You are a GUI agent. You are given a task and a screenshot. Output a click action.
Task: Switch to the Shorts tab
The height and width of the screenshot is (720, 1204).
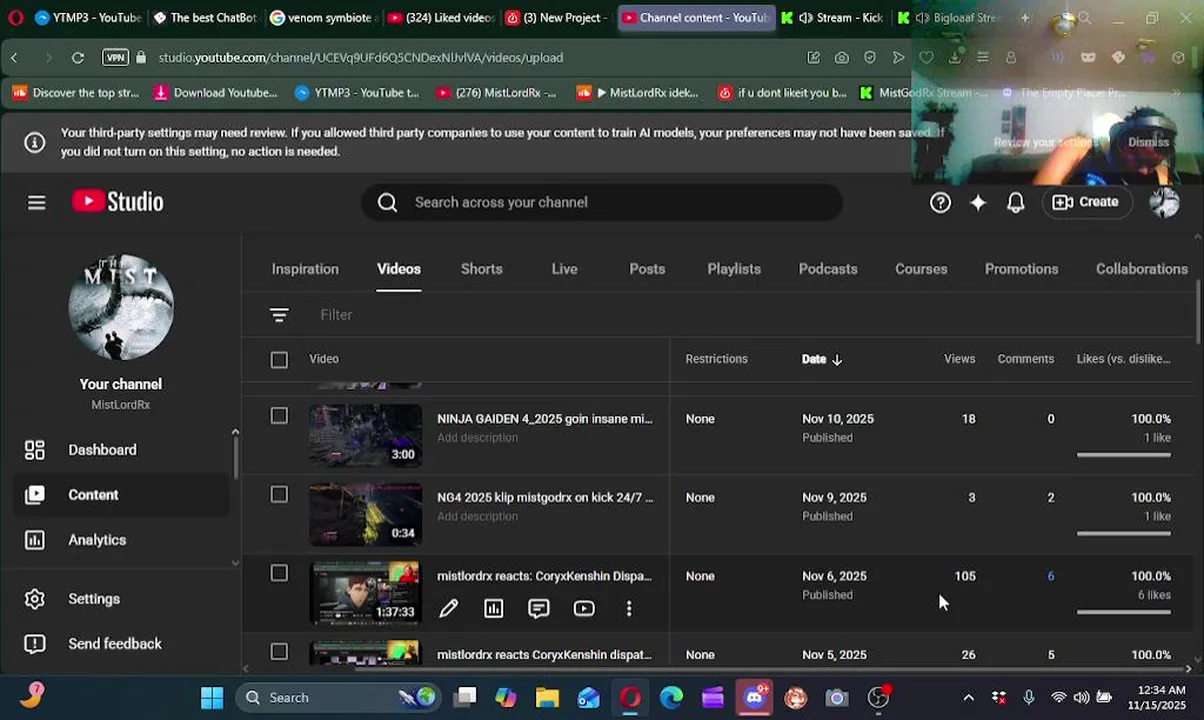481,269
